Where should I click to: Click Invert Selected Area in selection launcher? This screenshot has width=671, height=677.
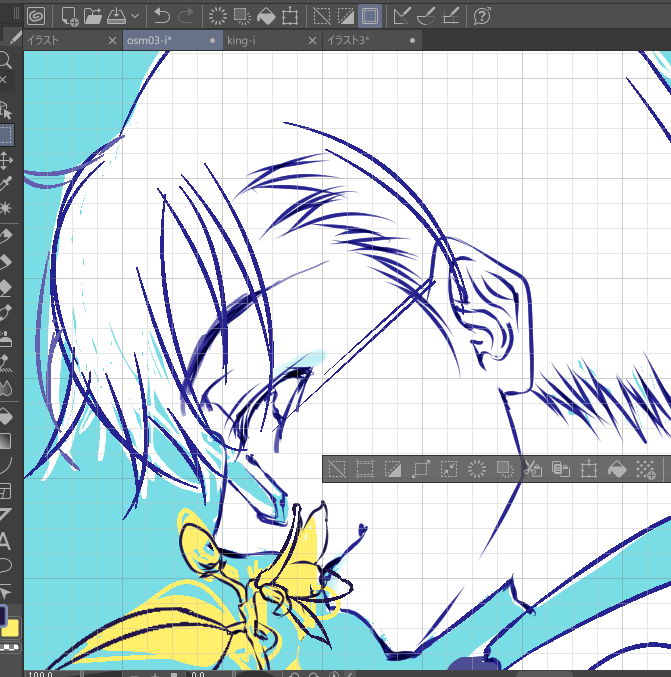click(x=392, y=469)
